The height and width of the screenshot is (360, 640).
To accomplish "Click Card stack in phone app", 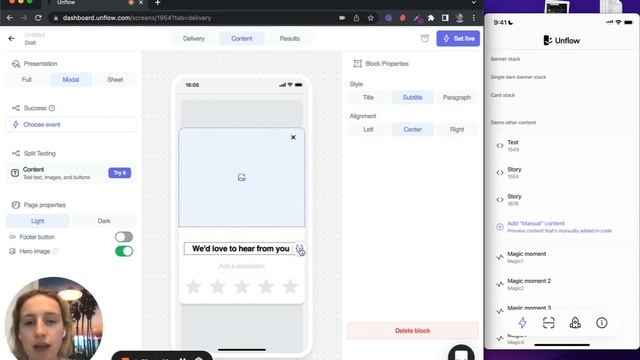I will click(502, 95).
